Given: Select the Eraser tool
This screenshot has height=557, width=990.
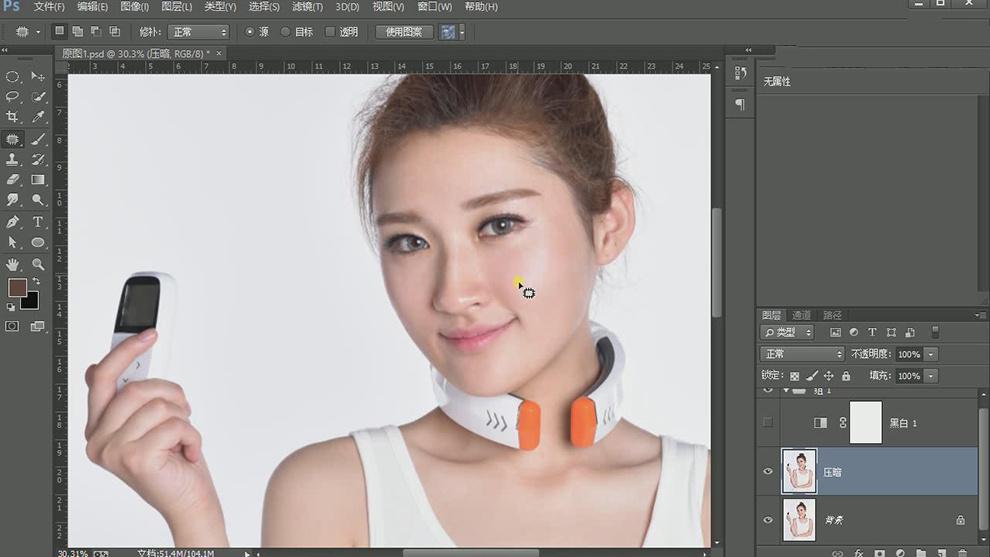Looking at the screenshot, I should (x=13, y=180).
